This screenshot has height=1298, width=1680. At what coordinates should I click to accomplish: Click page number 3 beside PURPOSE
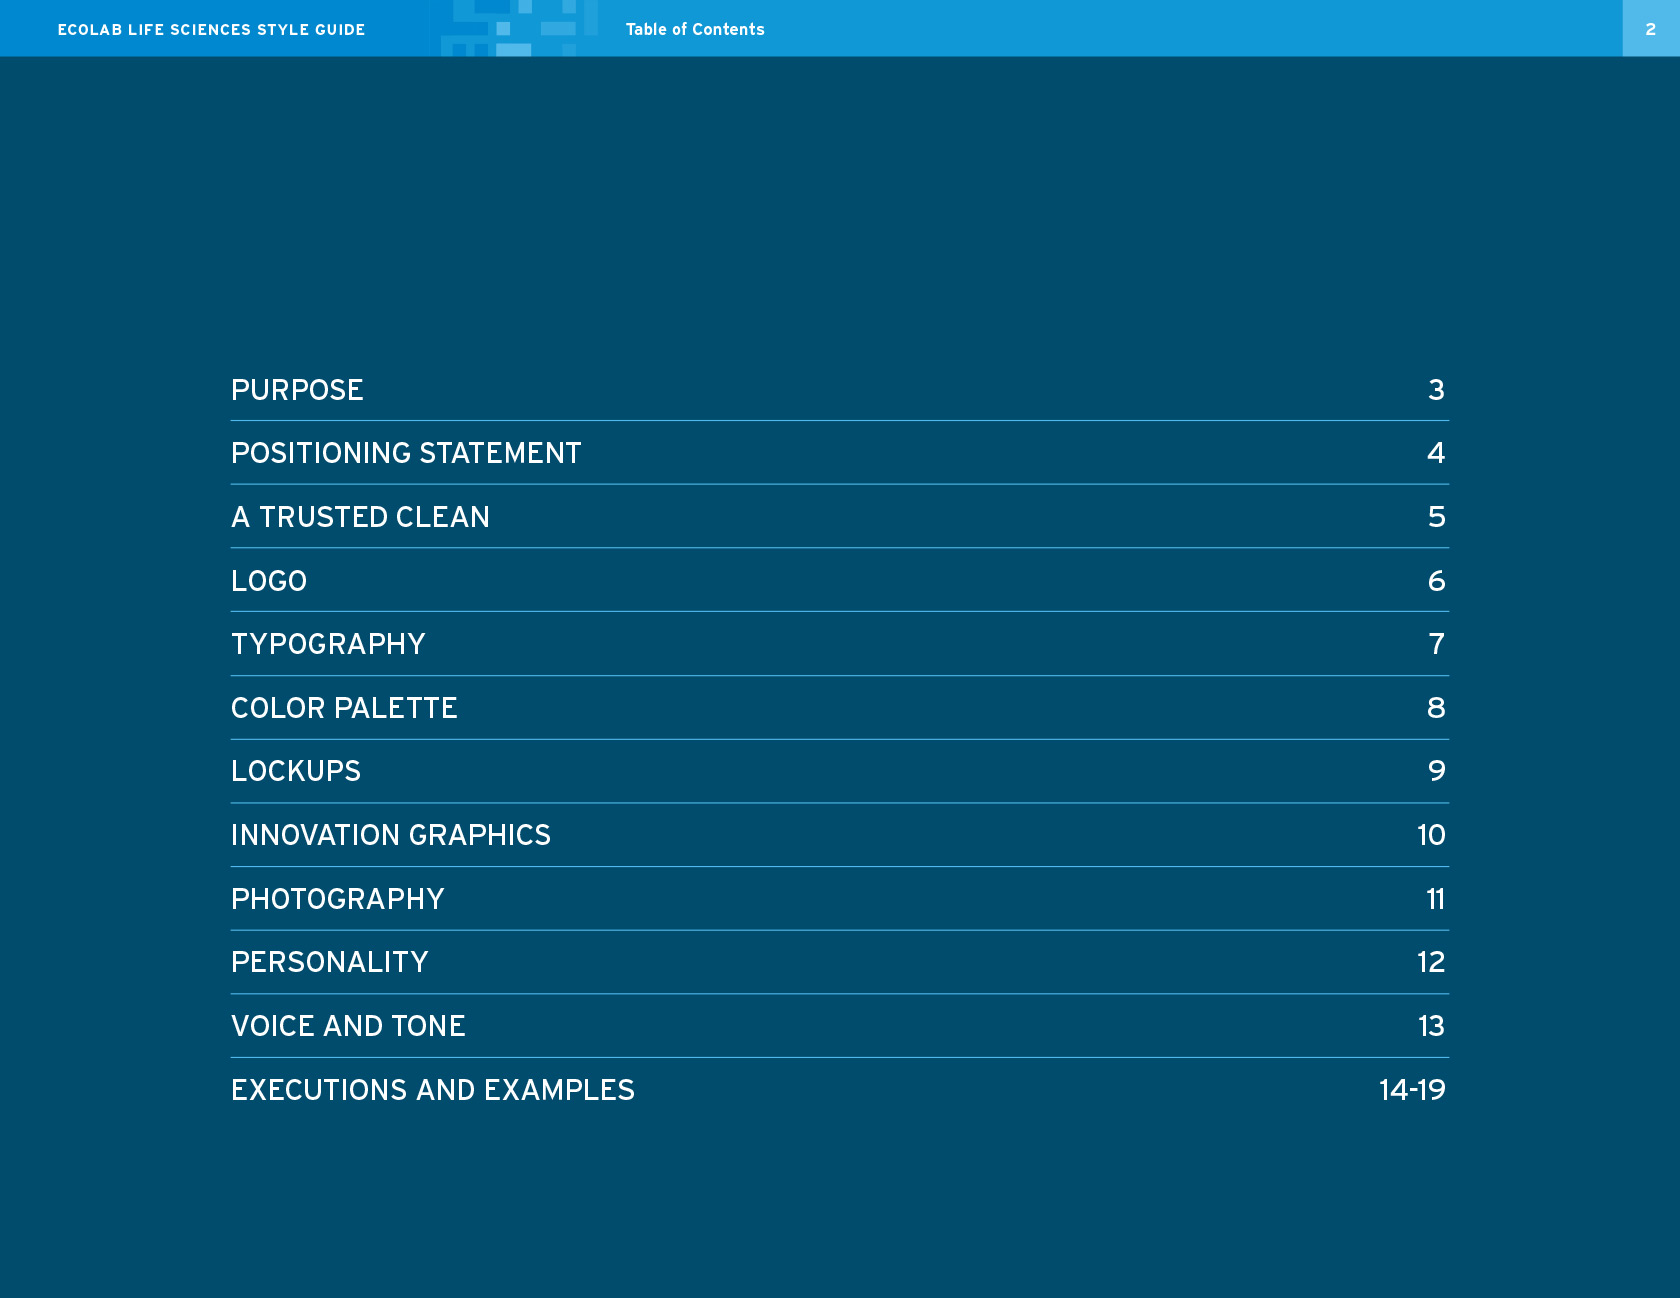pyautogui.click(x=1436, y=390)
